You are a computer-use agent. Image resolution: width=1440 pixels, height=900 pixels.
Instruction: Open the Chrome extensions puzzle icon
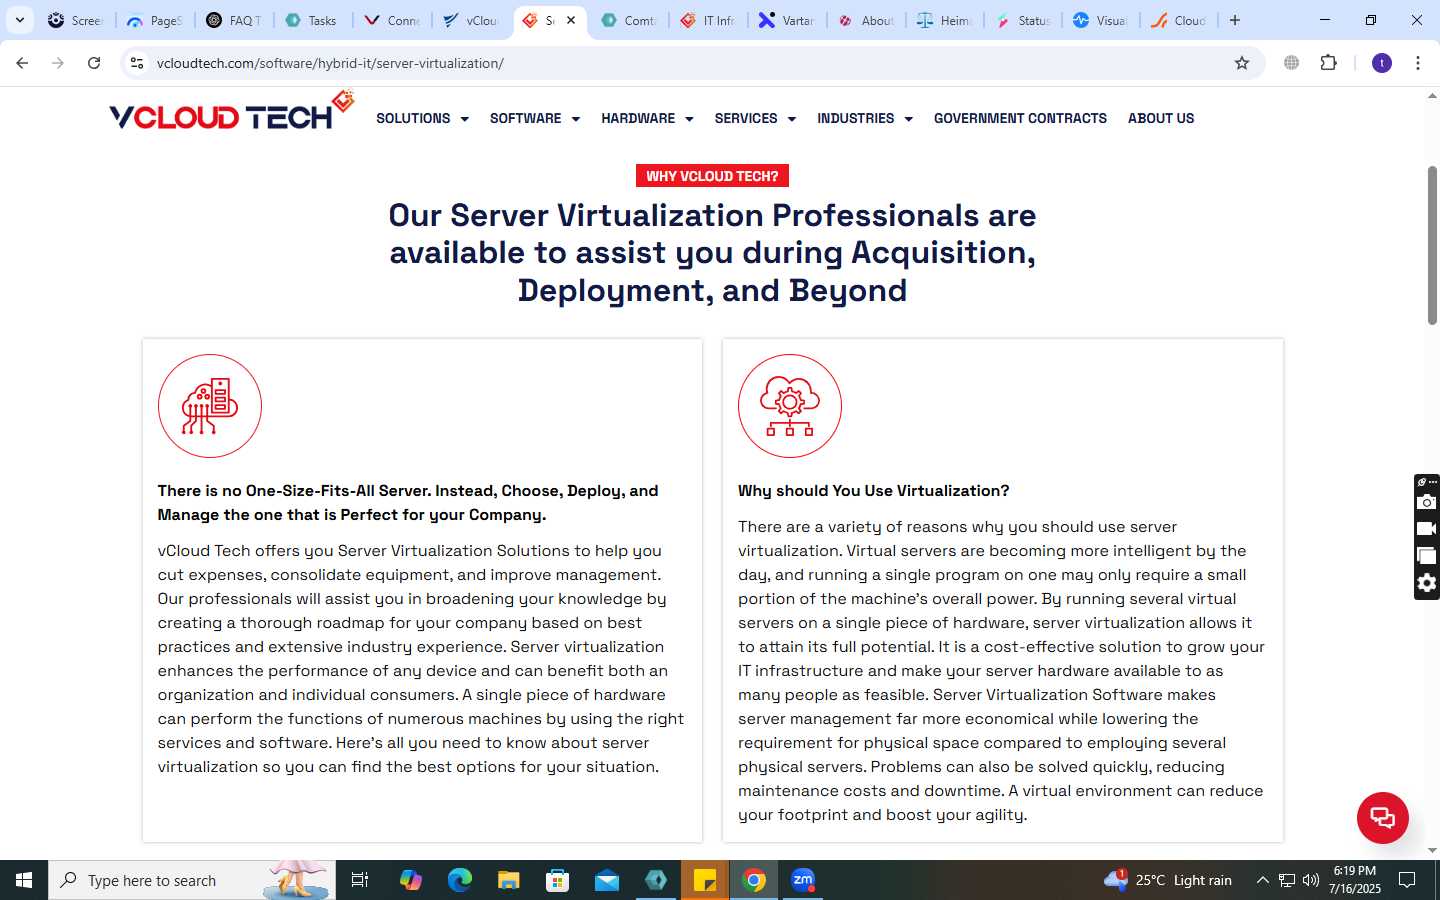1329,63
